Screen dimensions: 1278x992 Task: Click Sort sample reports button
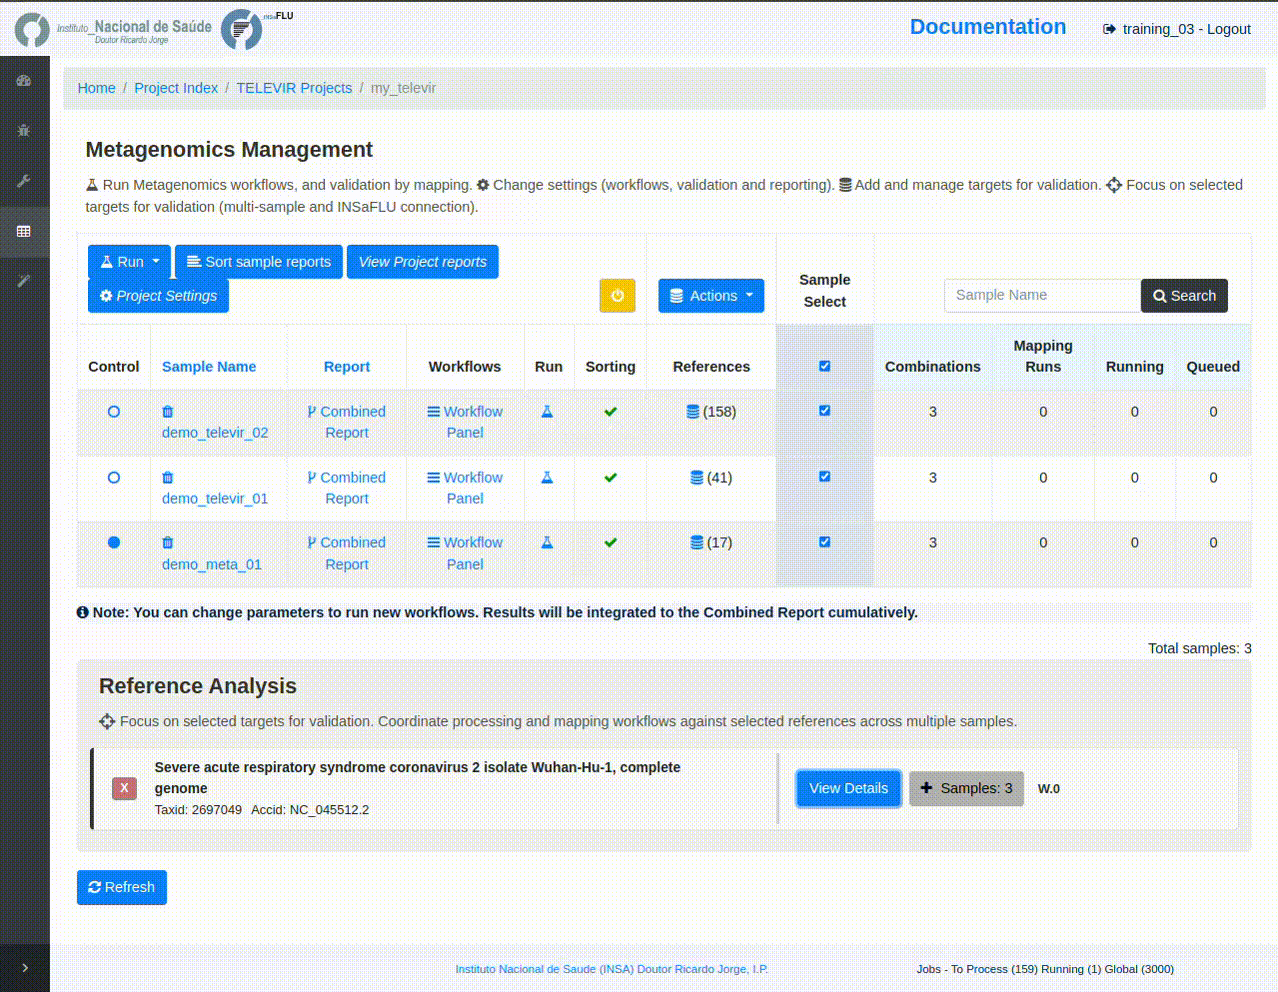coord(259,262)
